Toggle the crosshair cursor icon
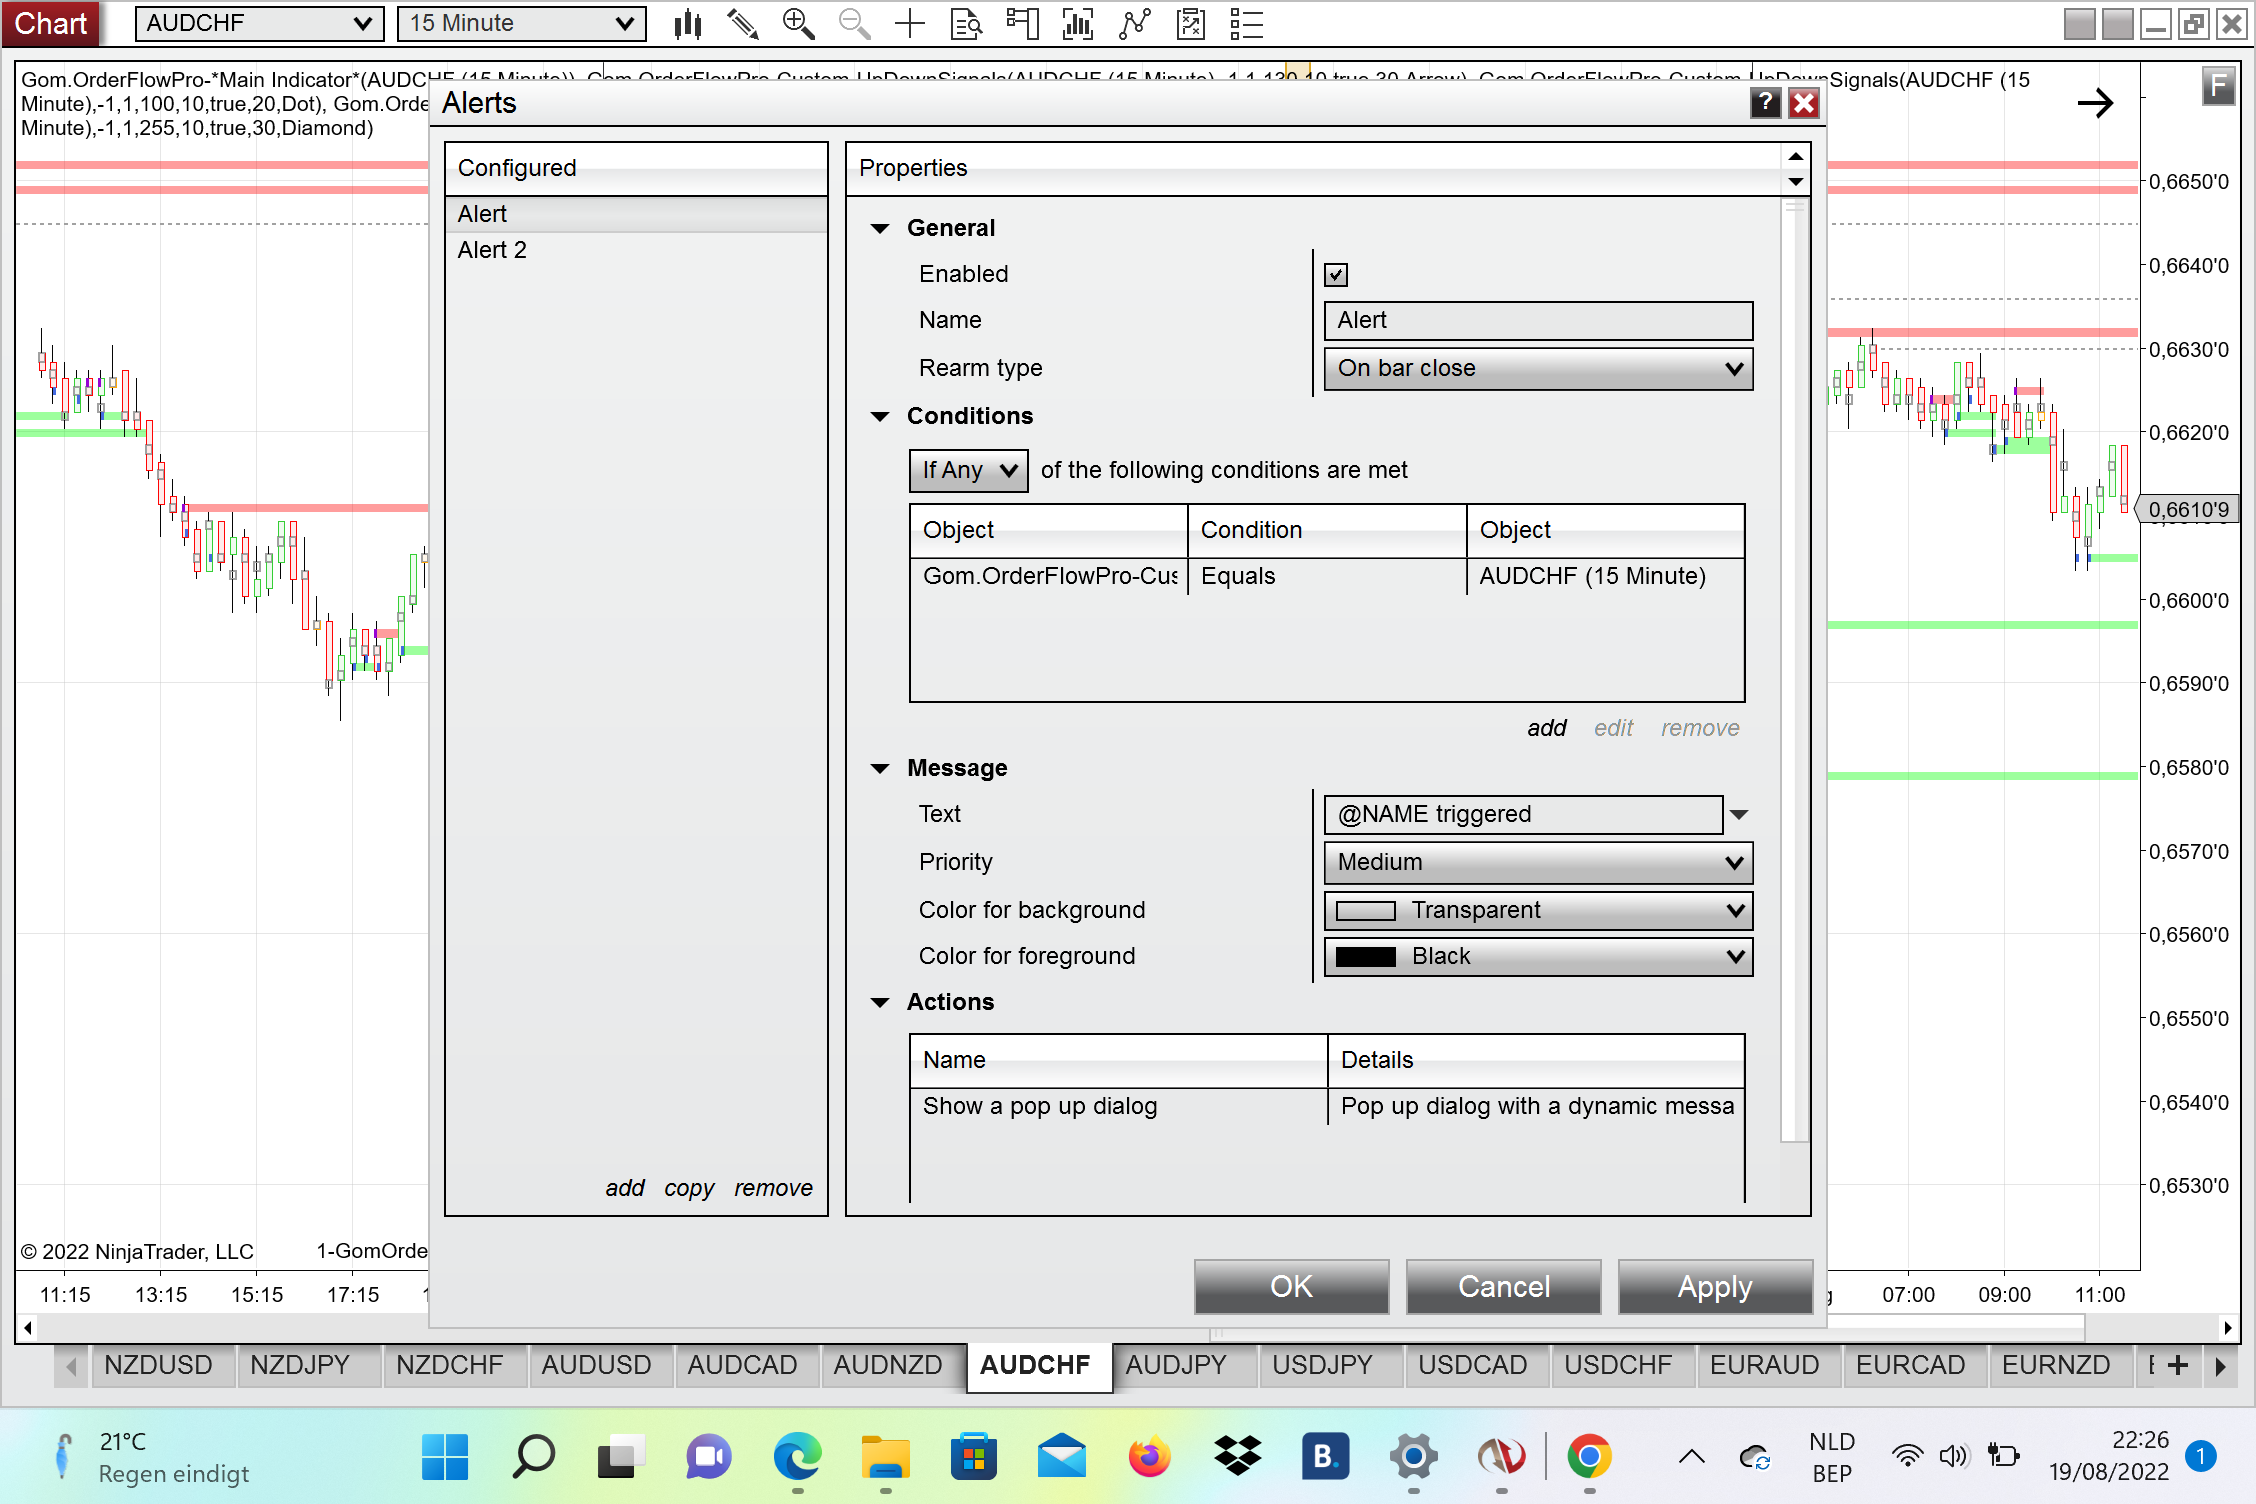Screen dimensions: 2256x1504 pos(910,24)
